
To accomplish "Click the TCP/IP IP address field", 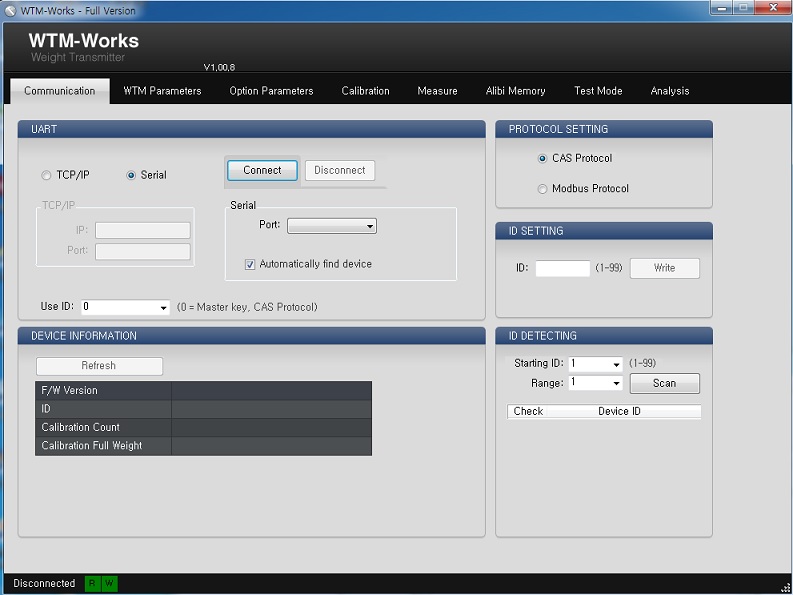I will click(x=143, y=230).
